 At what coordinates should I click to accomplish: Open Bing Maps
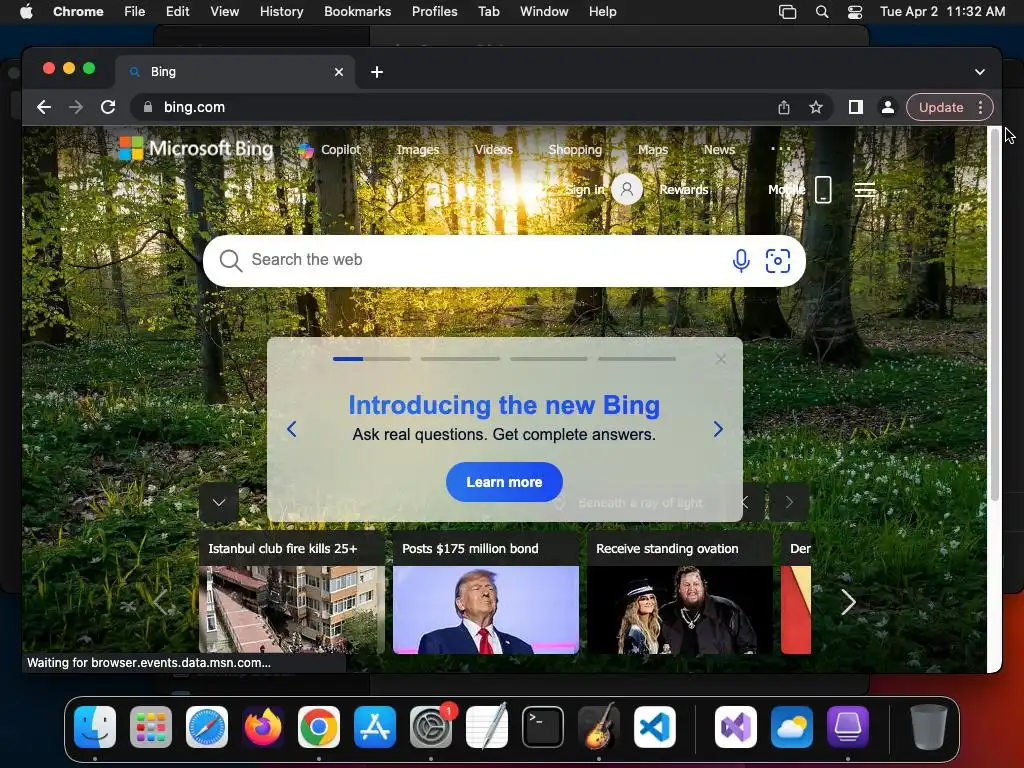point(653,150)
